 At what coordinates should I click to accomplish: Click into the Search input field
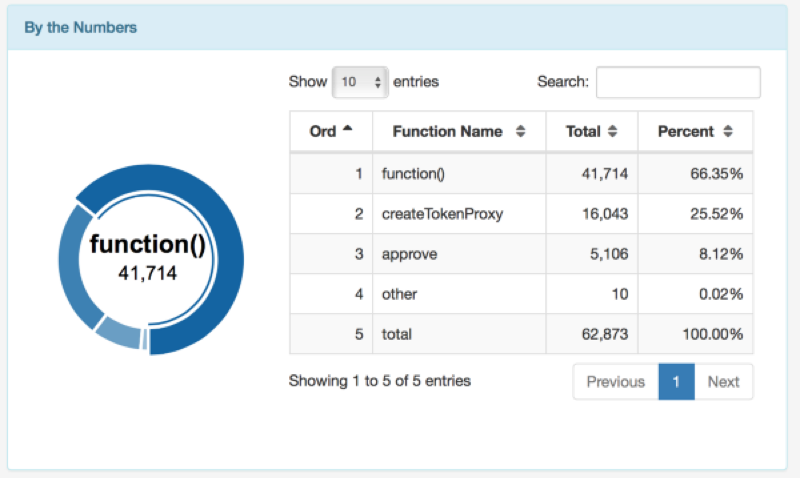pos(678,82)
